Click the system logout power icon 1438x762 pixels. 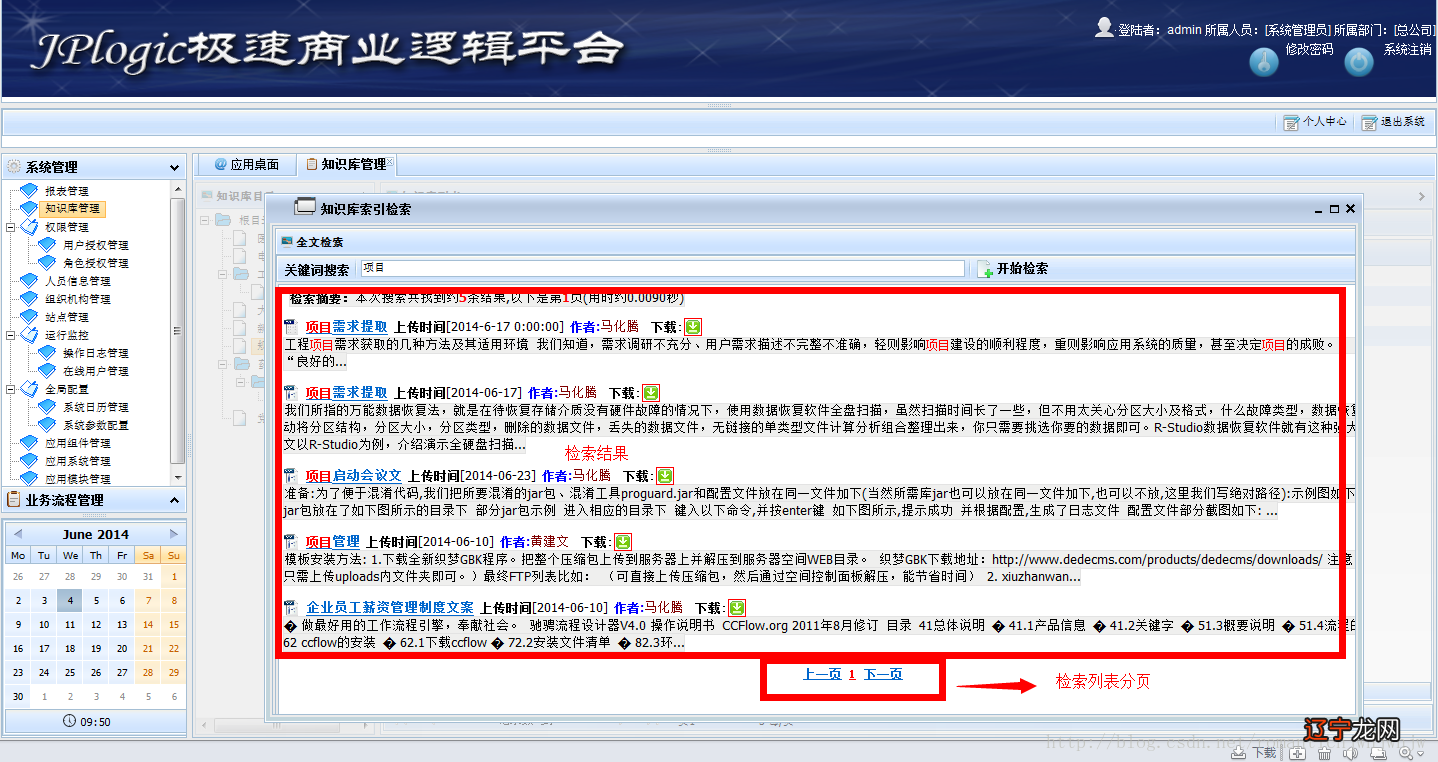1358,63
